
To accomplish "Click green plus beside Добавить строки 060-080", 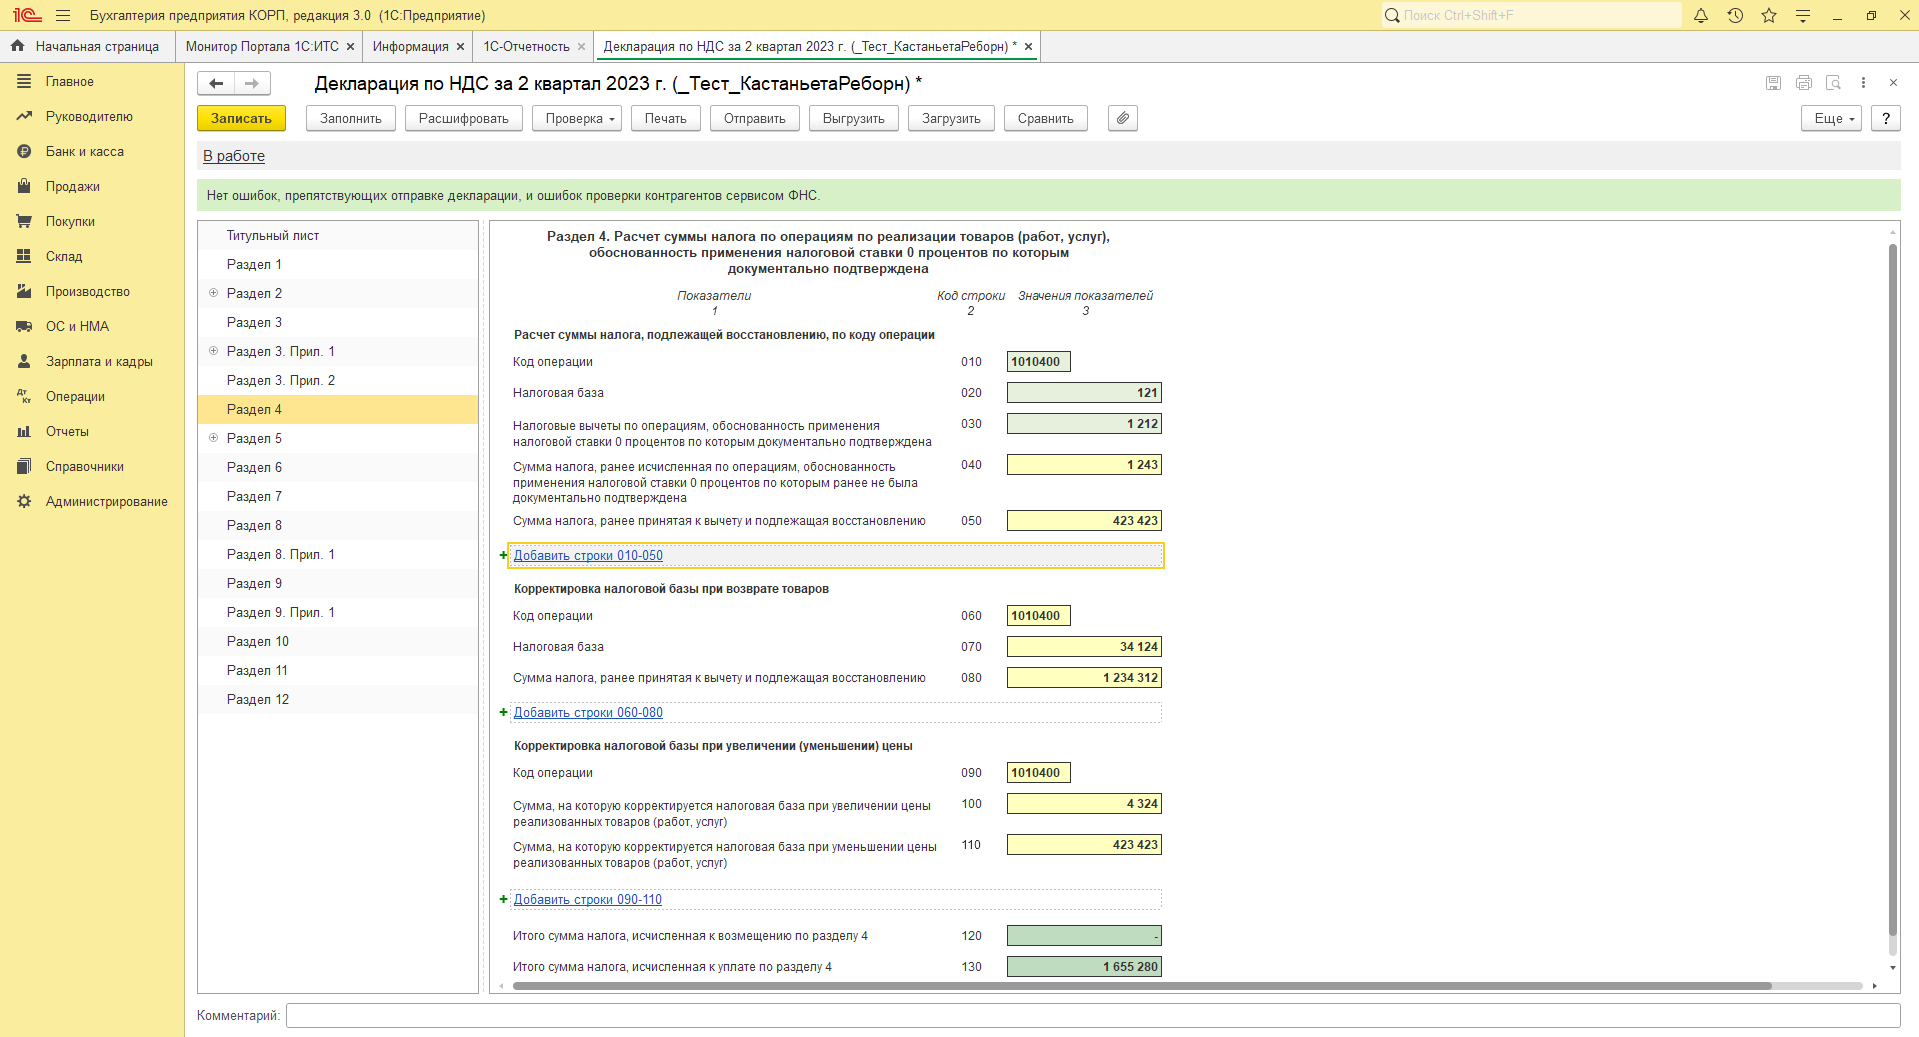I will (504, 712).
